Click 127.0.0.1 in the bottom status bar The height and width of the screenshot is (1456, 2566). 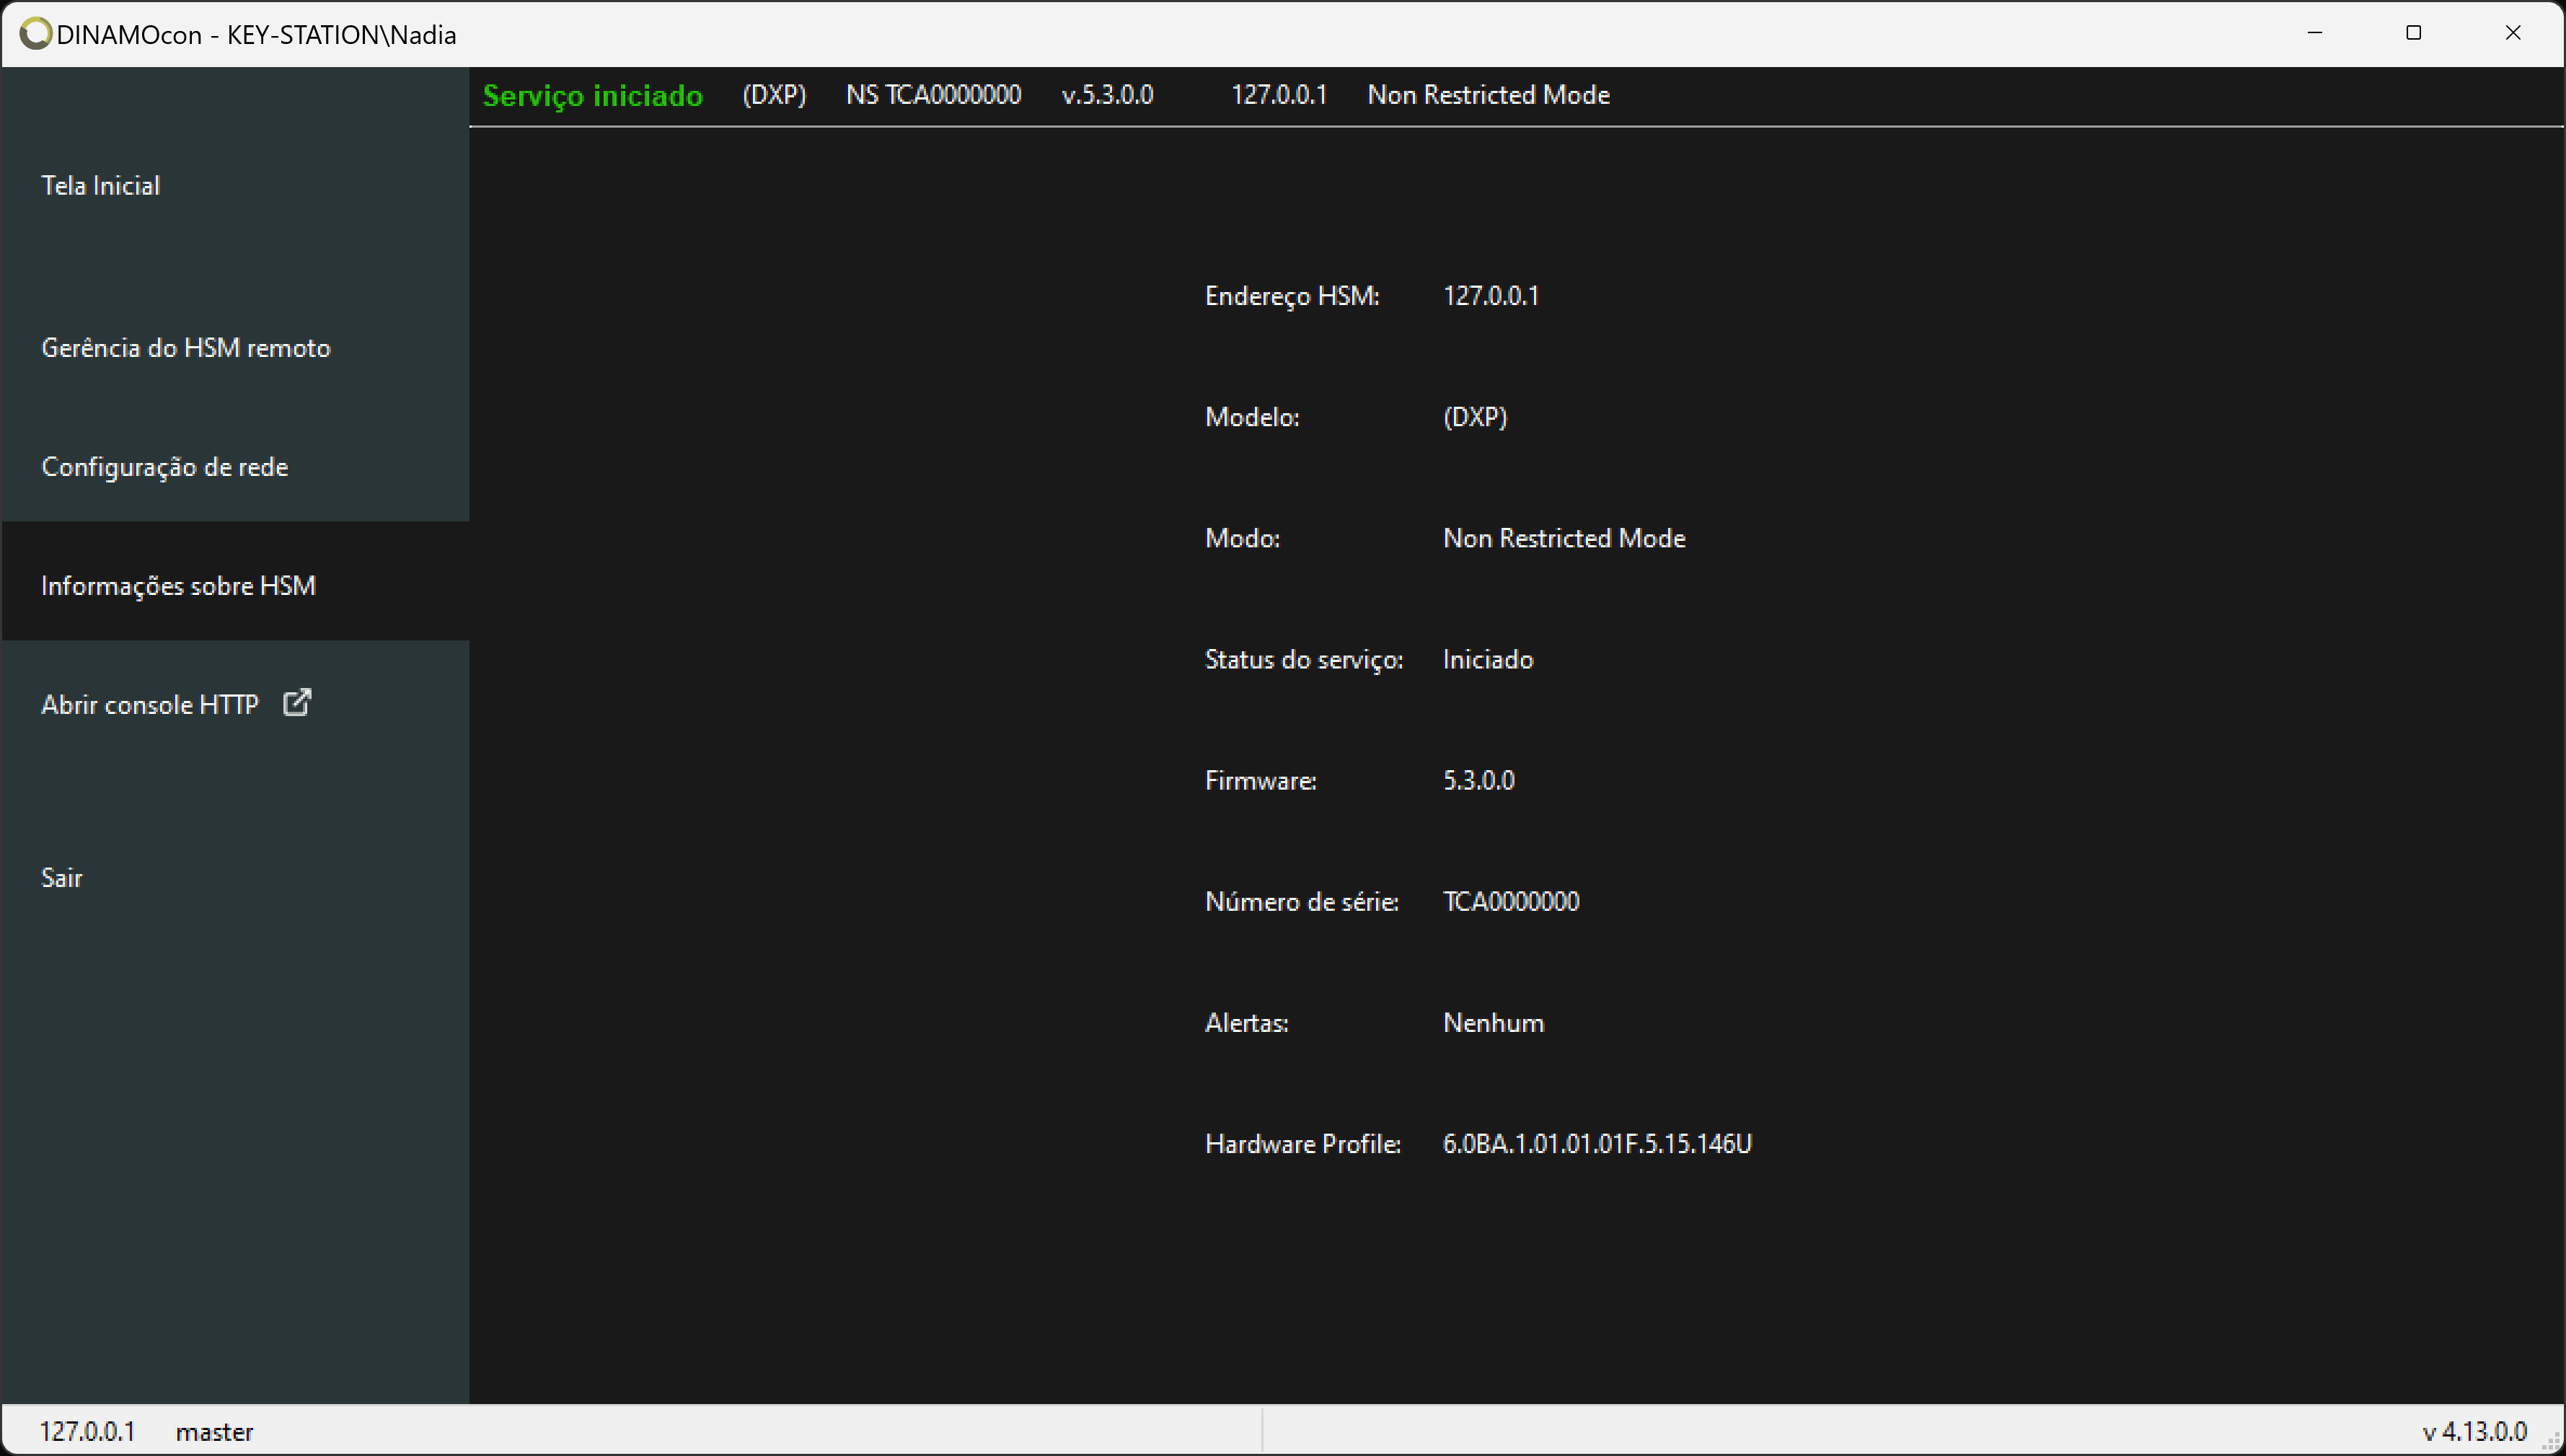click(87, 1432)
